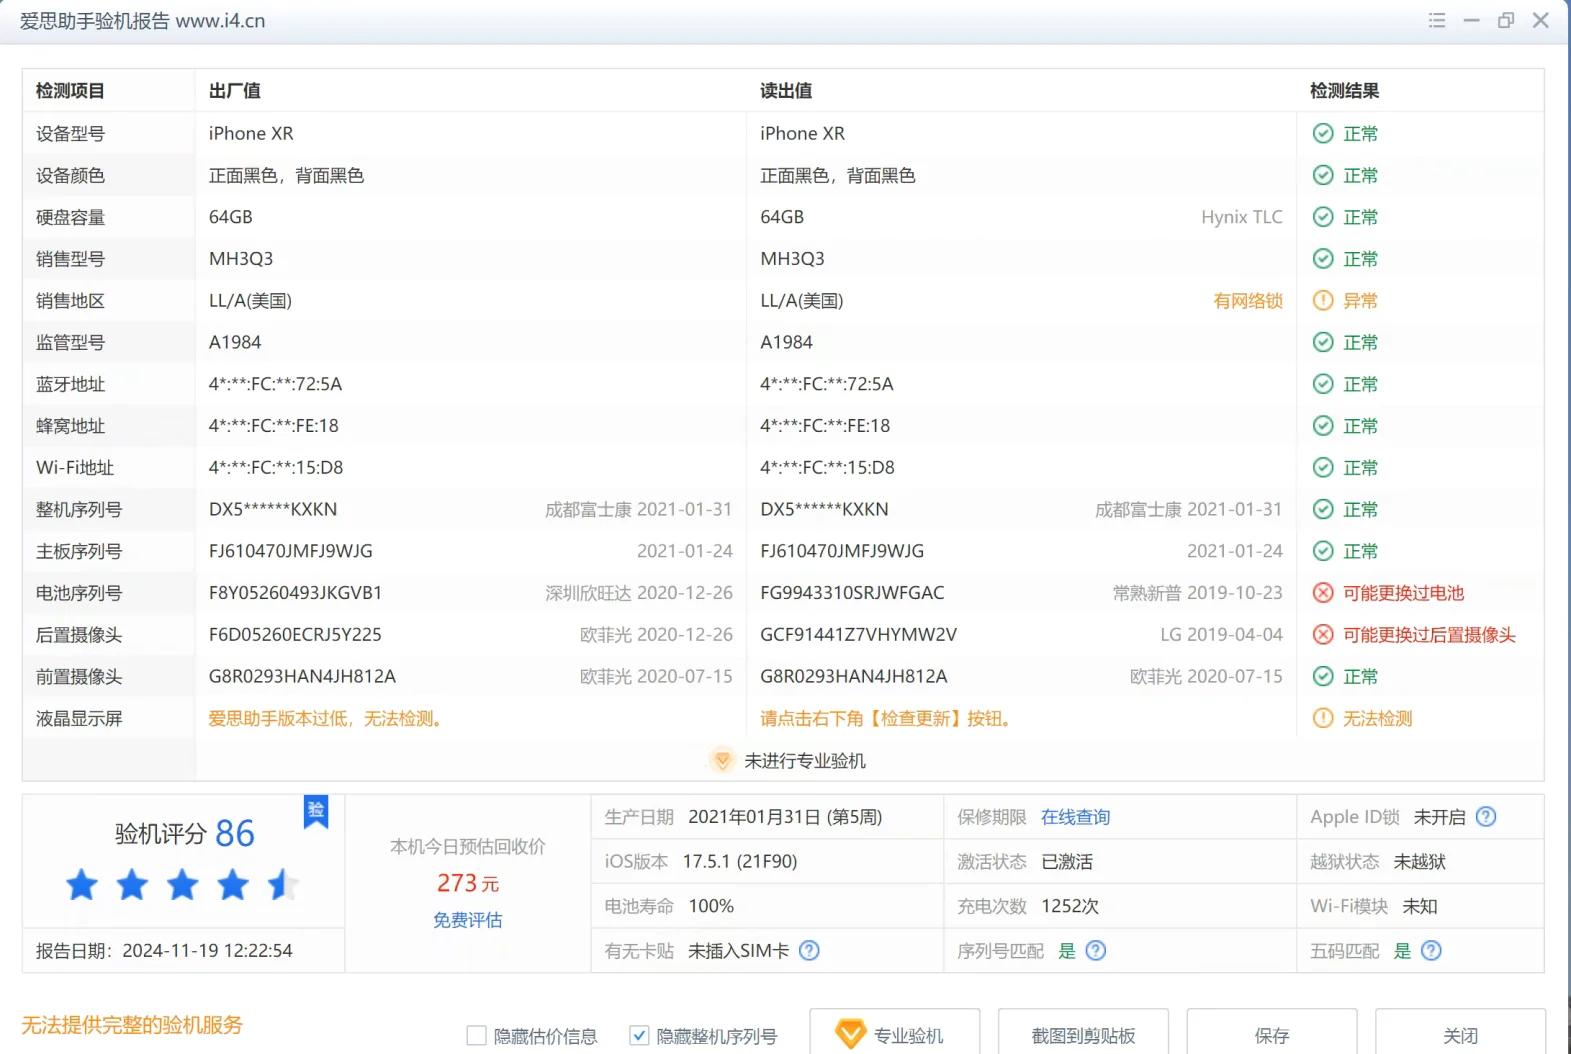This screenshot has height=1054, width=1571.
Task: Click the iOS version 17.5.1 (21F90)
Action: 740,861
